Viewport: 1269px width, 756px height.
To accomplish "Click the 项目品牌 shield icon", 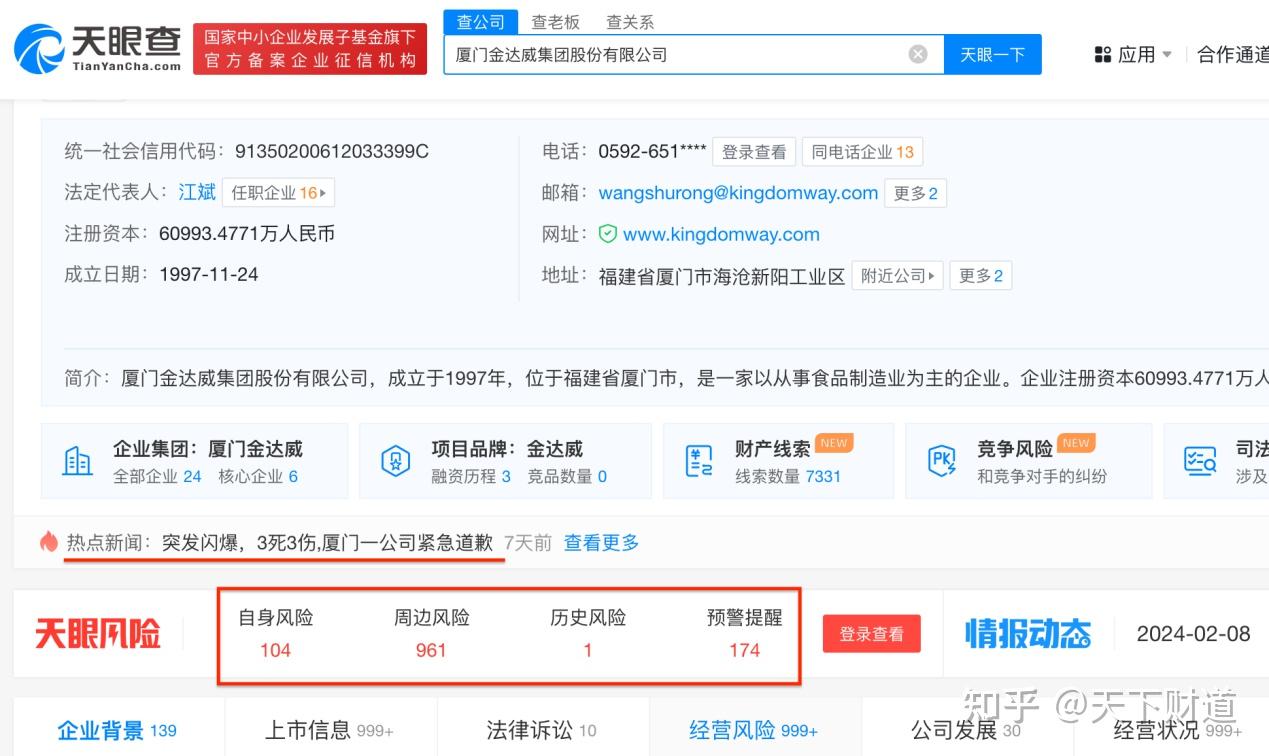I will (x=395, y=460).
